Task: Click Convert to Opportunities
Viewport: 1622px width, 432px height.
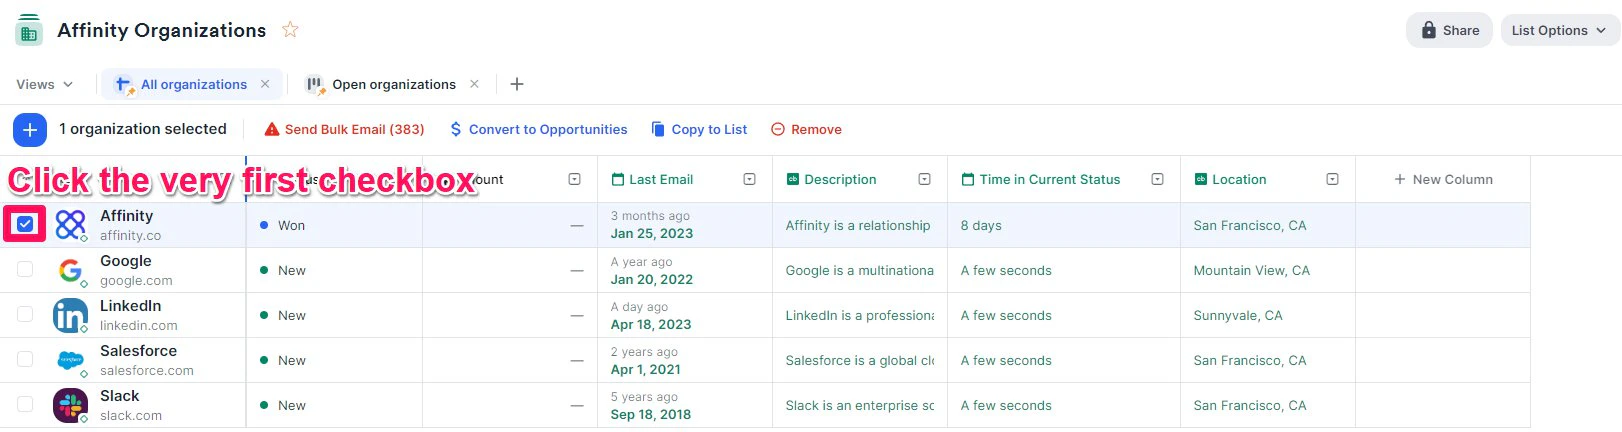Action: point(538,129)
